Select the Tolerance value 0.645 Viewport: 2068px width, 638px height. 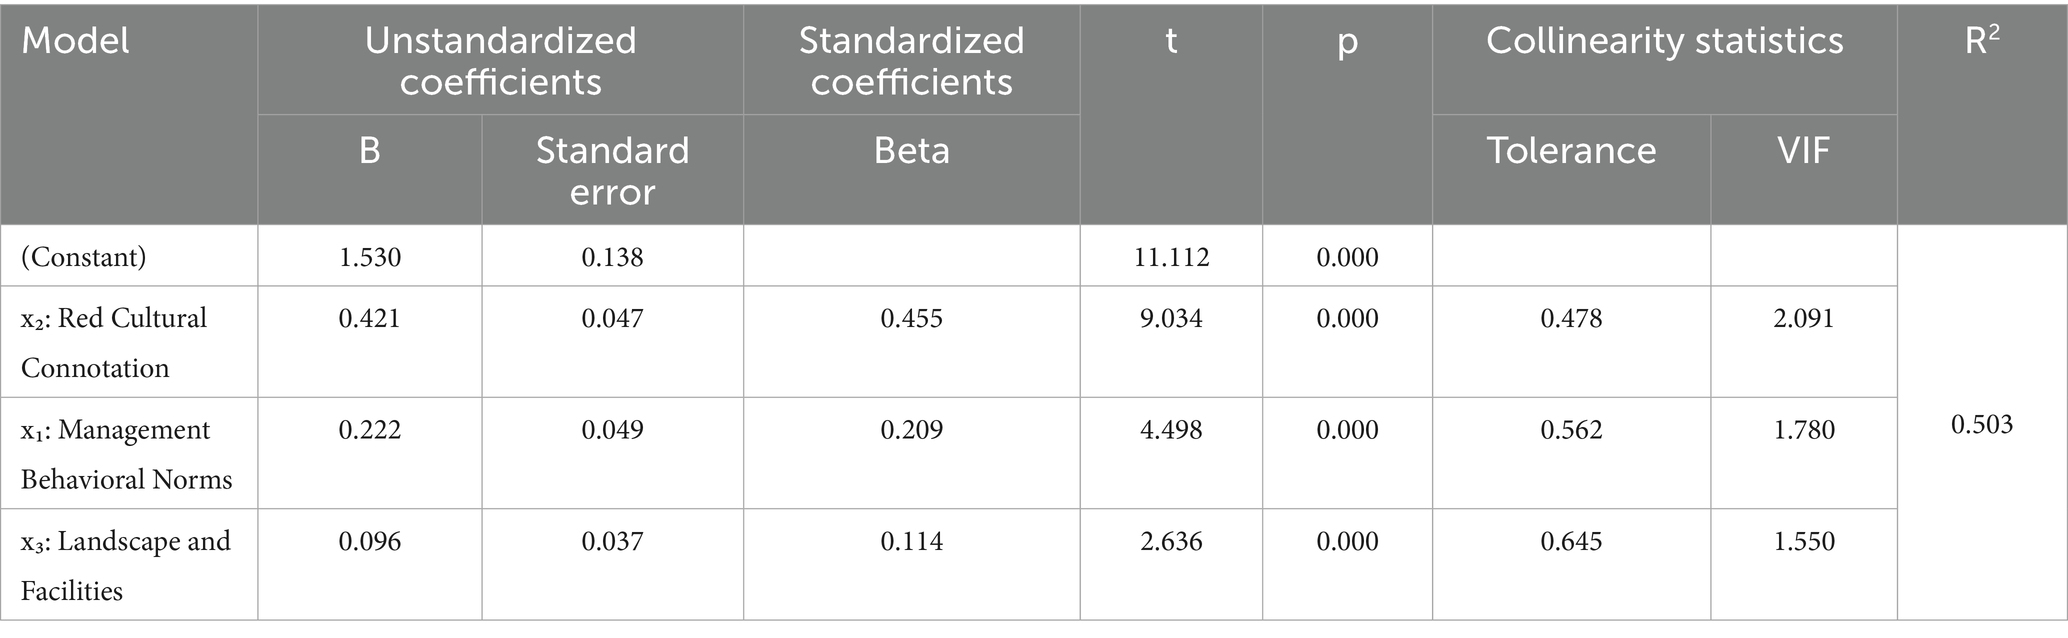(1571, 541)
